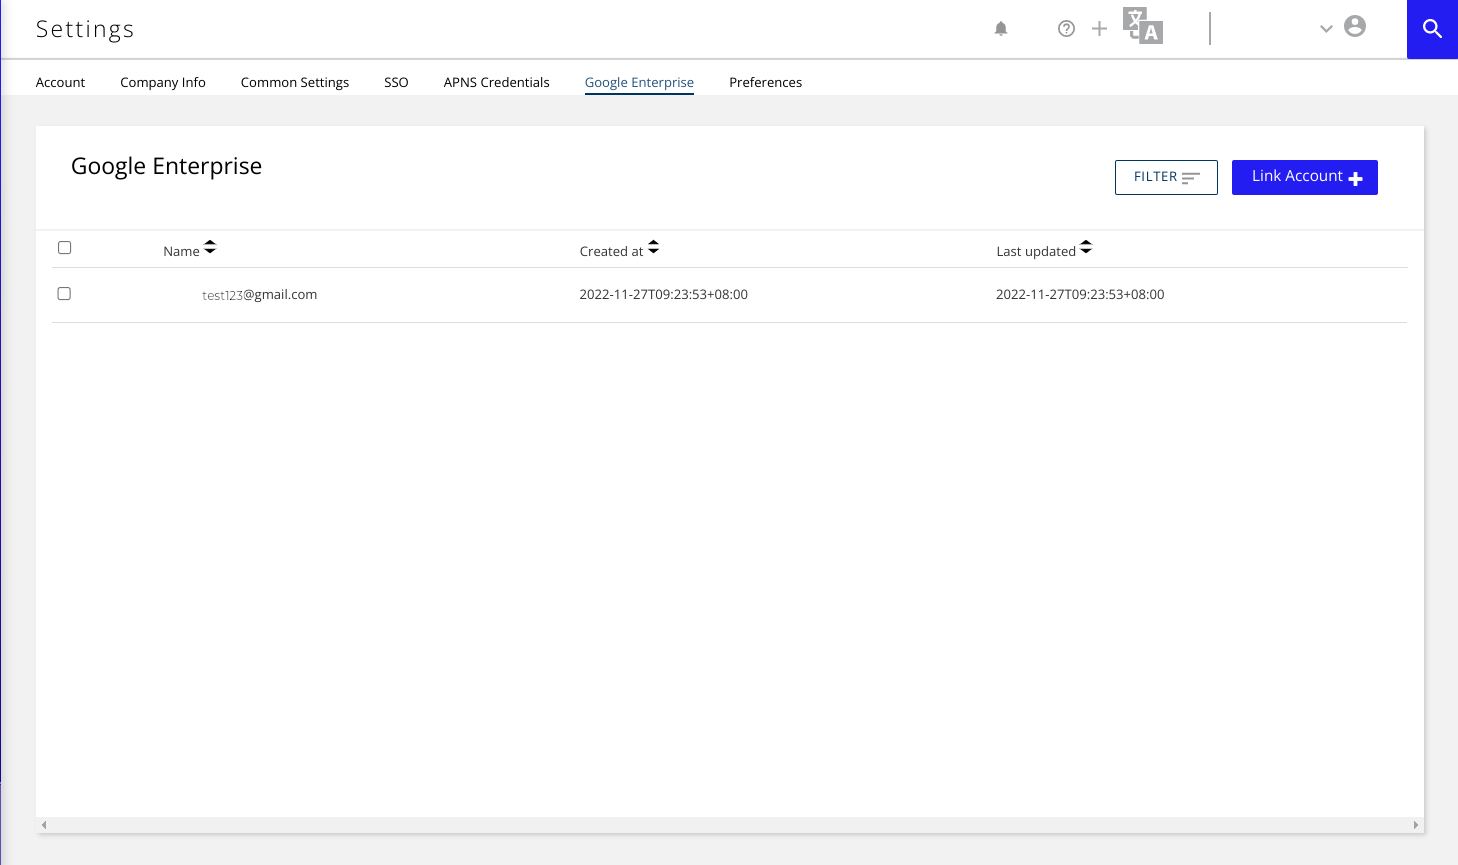Select the Google Enterprise tab
1458x865 pixels.
pyautogui.click(x=639, y=82)
